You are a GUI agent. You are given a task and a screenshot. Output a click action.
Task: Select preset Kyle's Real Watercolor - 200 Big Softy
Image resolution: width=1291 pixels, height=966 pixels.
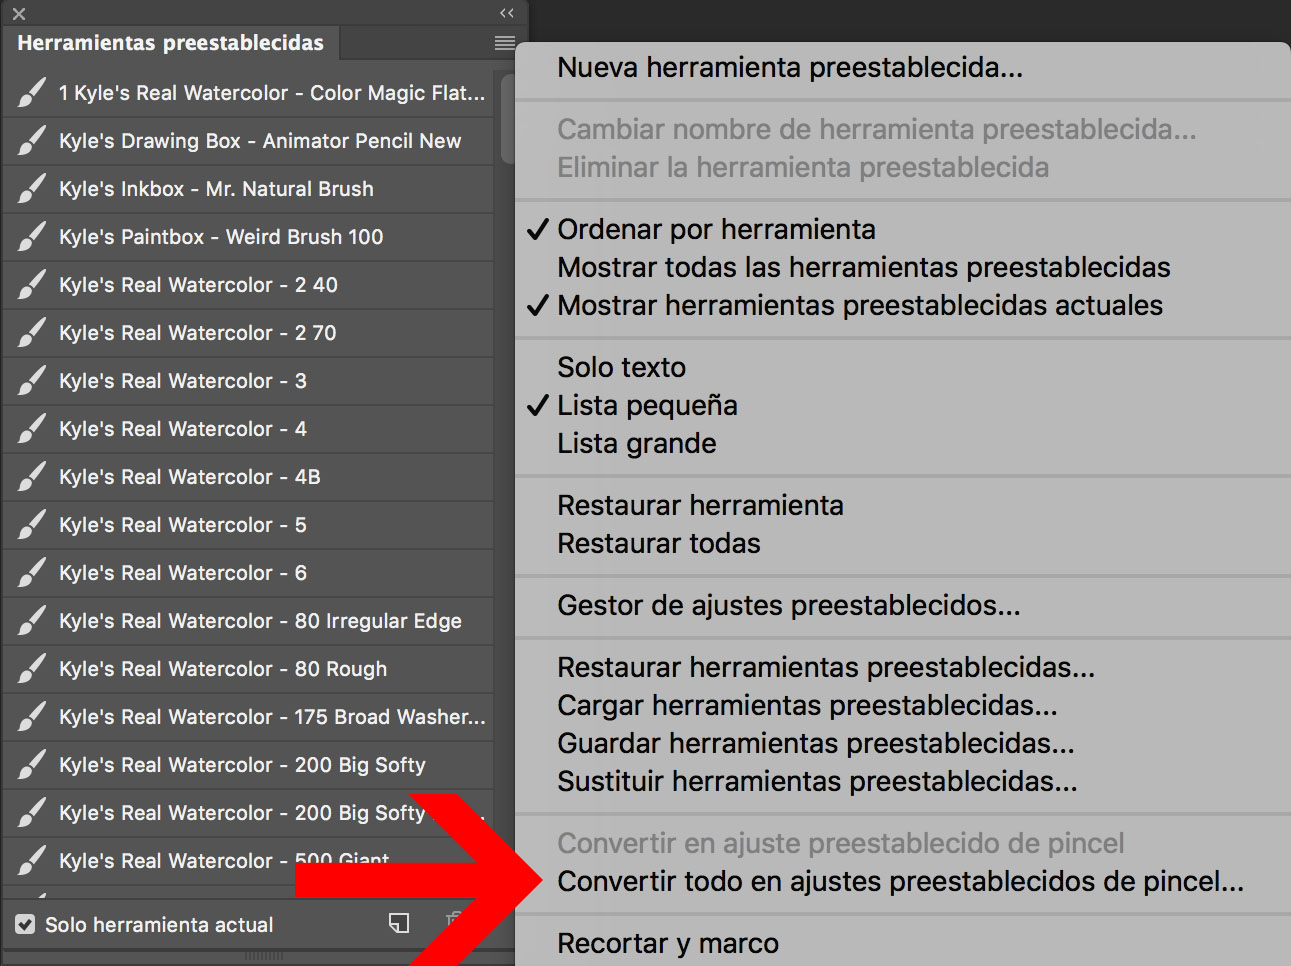coord(248,765)
